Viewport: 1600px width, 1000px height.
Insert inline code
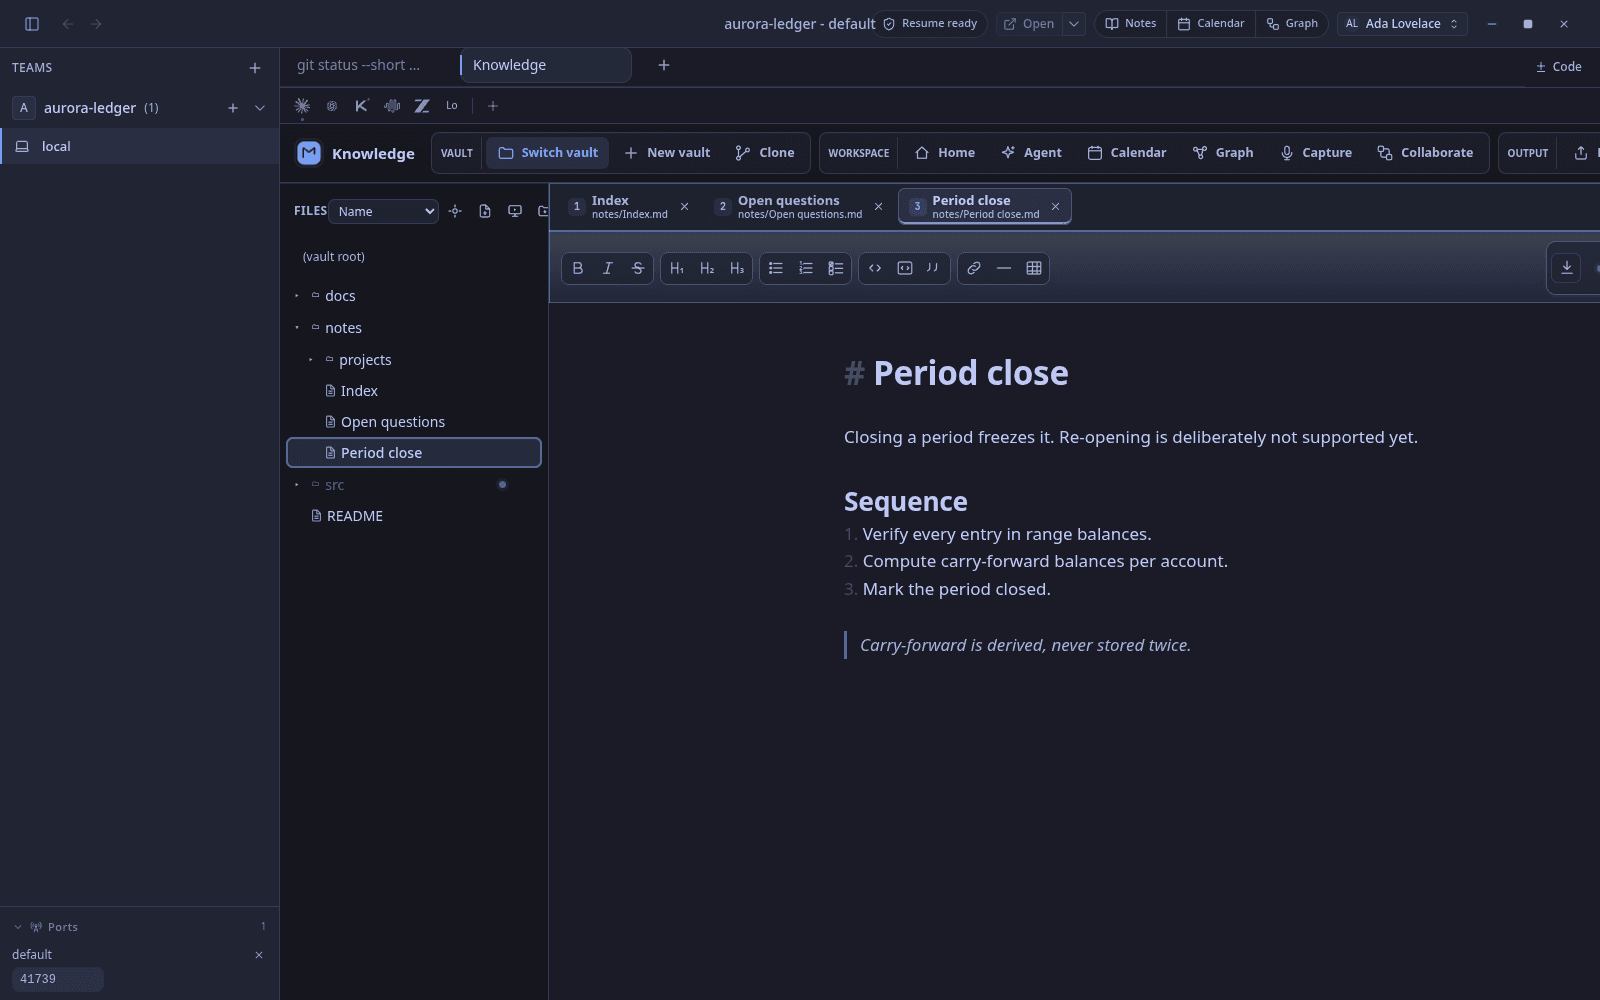click(875, 268)
